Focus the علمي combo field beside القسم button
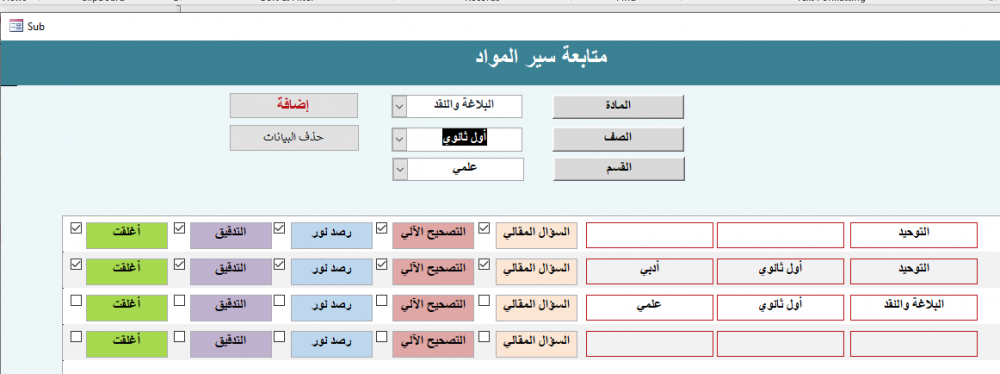 [x=466, y=170]
